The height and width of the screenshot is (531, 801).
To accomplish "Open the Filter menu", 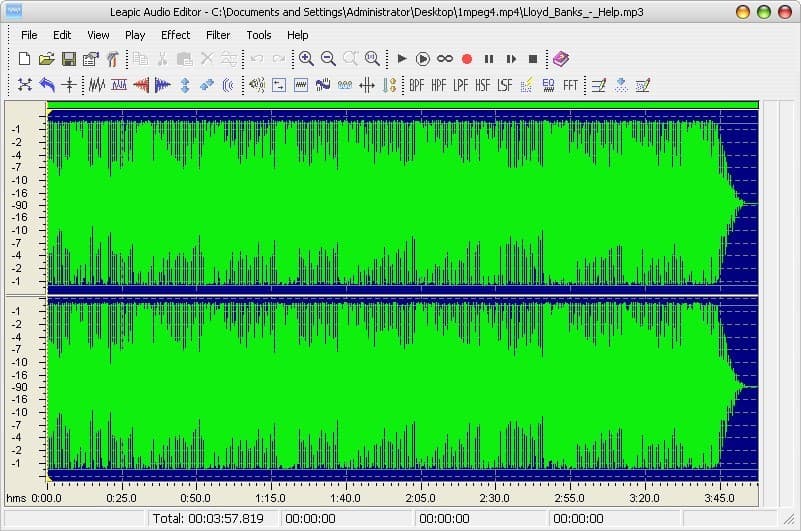I will [x=218, y=35].
